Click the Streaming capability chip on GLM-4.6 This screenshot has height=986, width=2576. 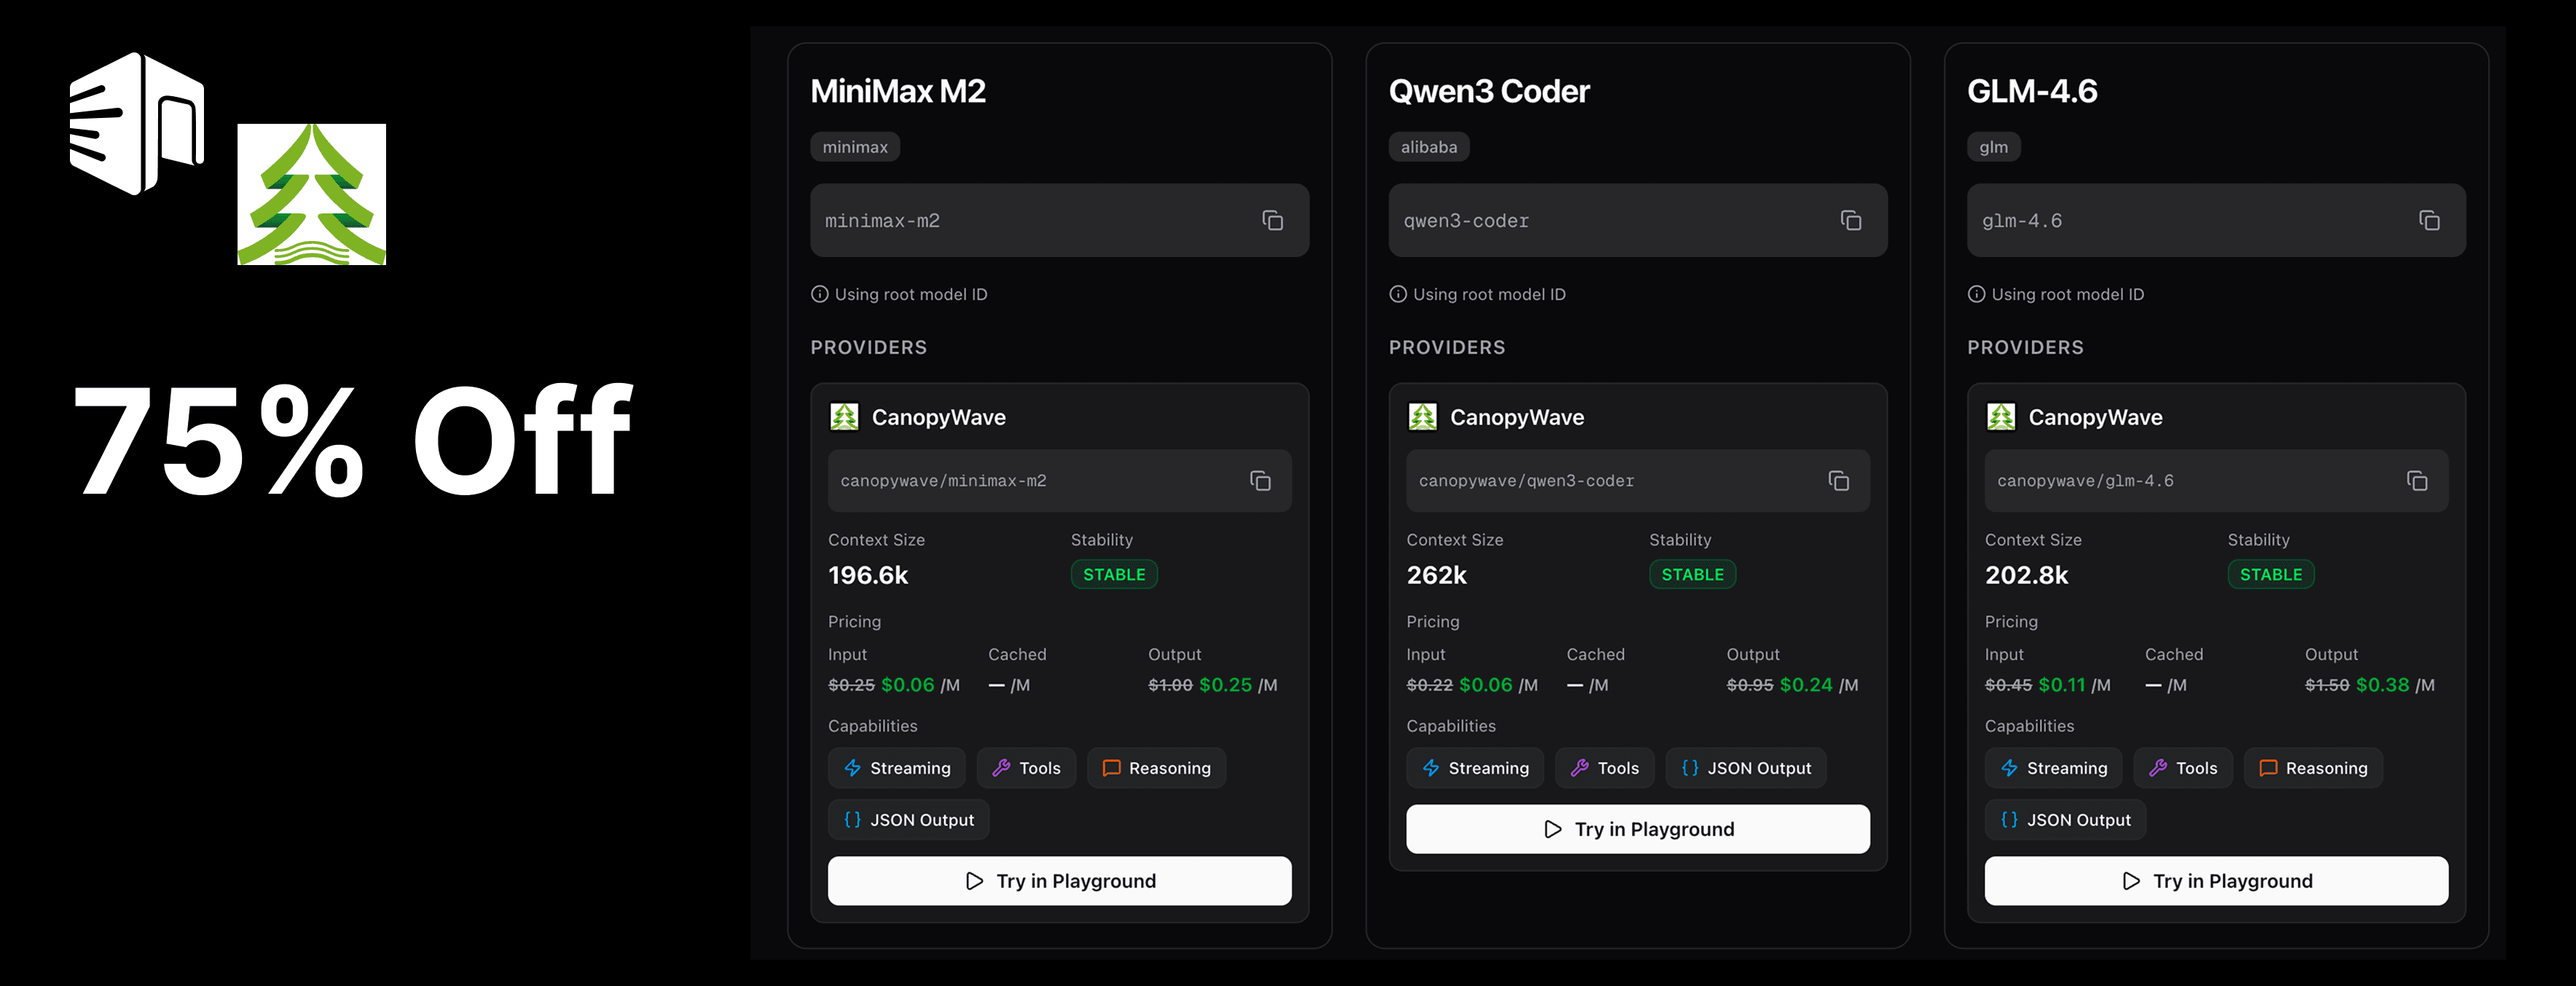point(2053,768)
